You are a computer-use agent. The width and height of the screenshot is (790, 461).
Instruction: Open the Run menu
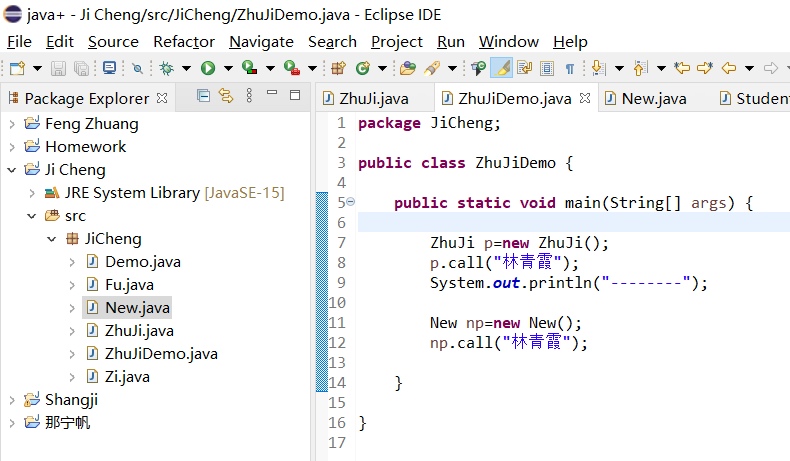click(450, 42)
